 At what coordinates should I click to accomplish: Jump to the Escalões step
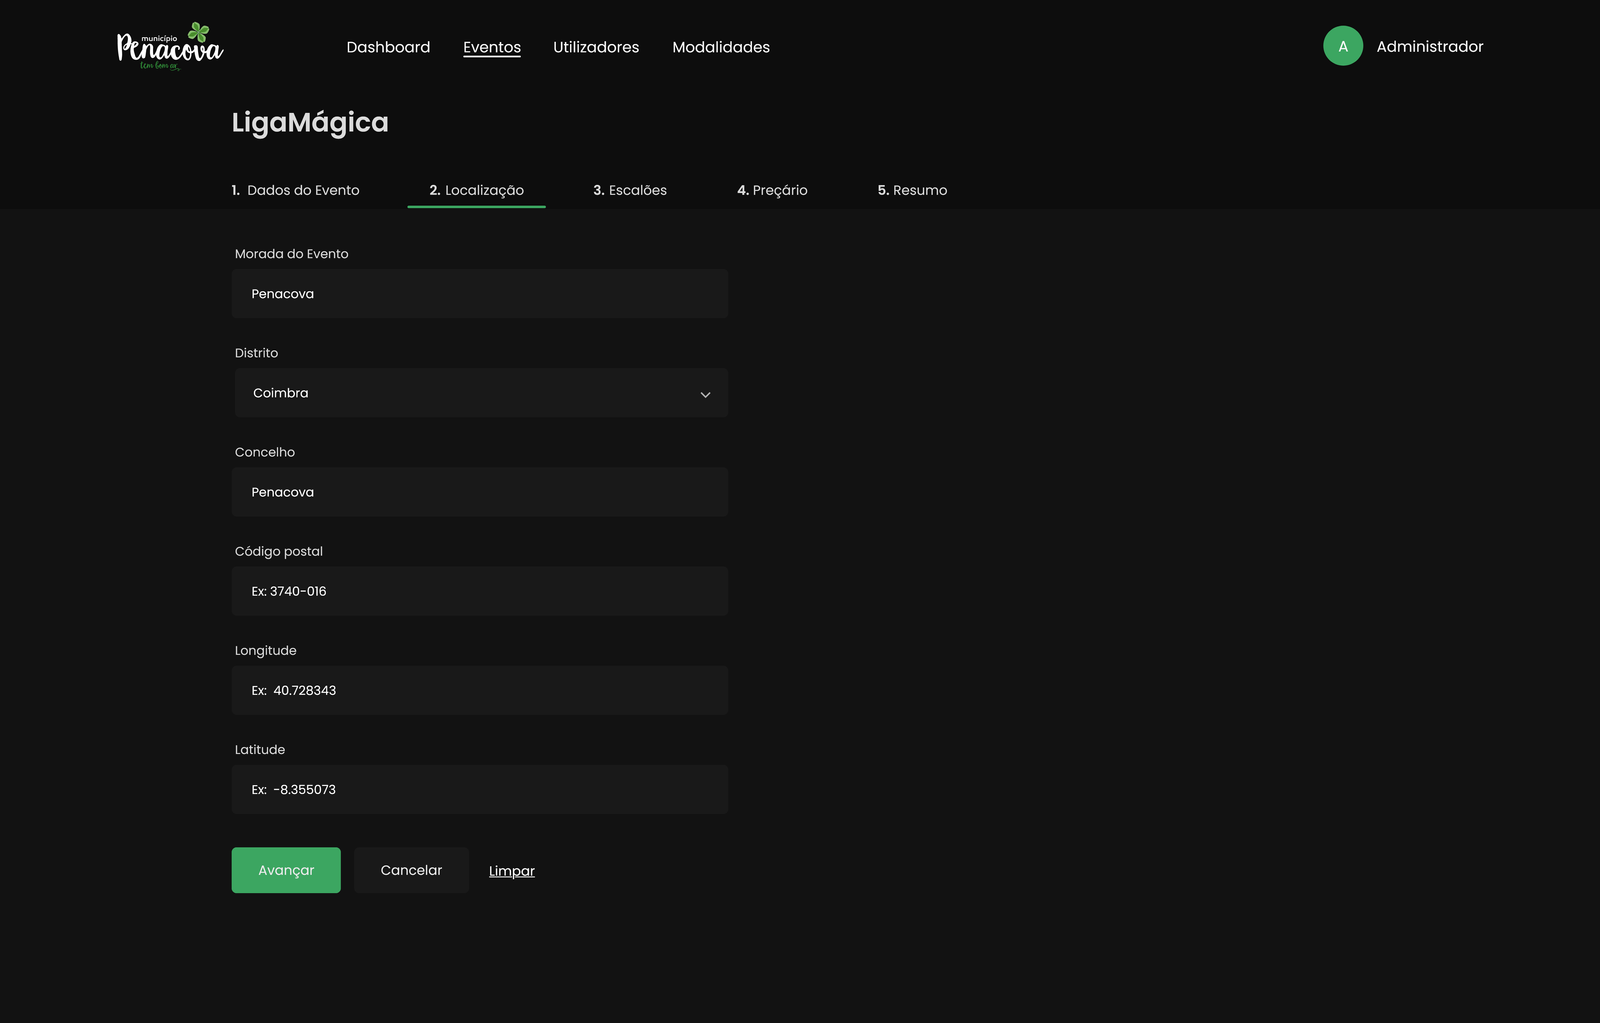[629, 190]
